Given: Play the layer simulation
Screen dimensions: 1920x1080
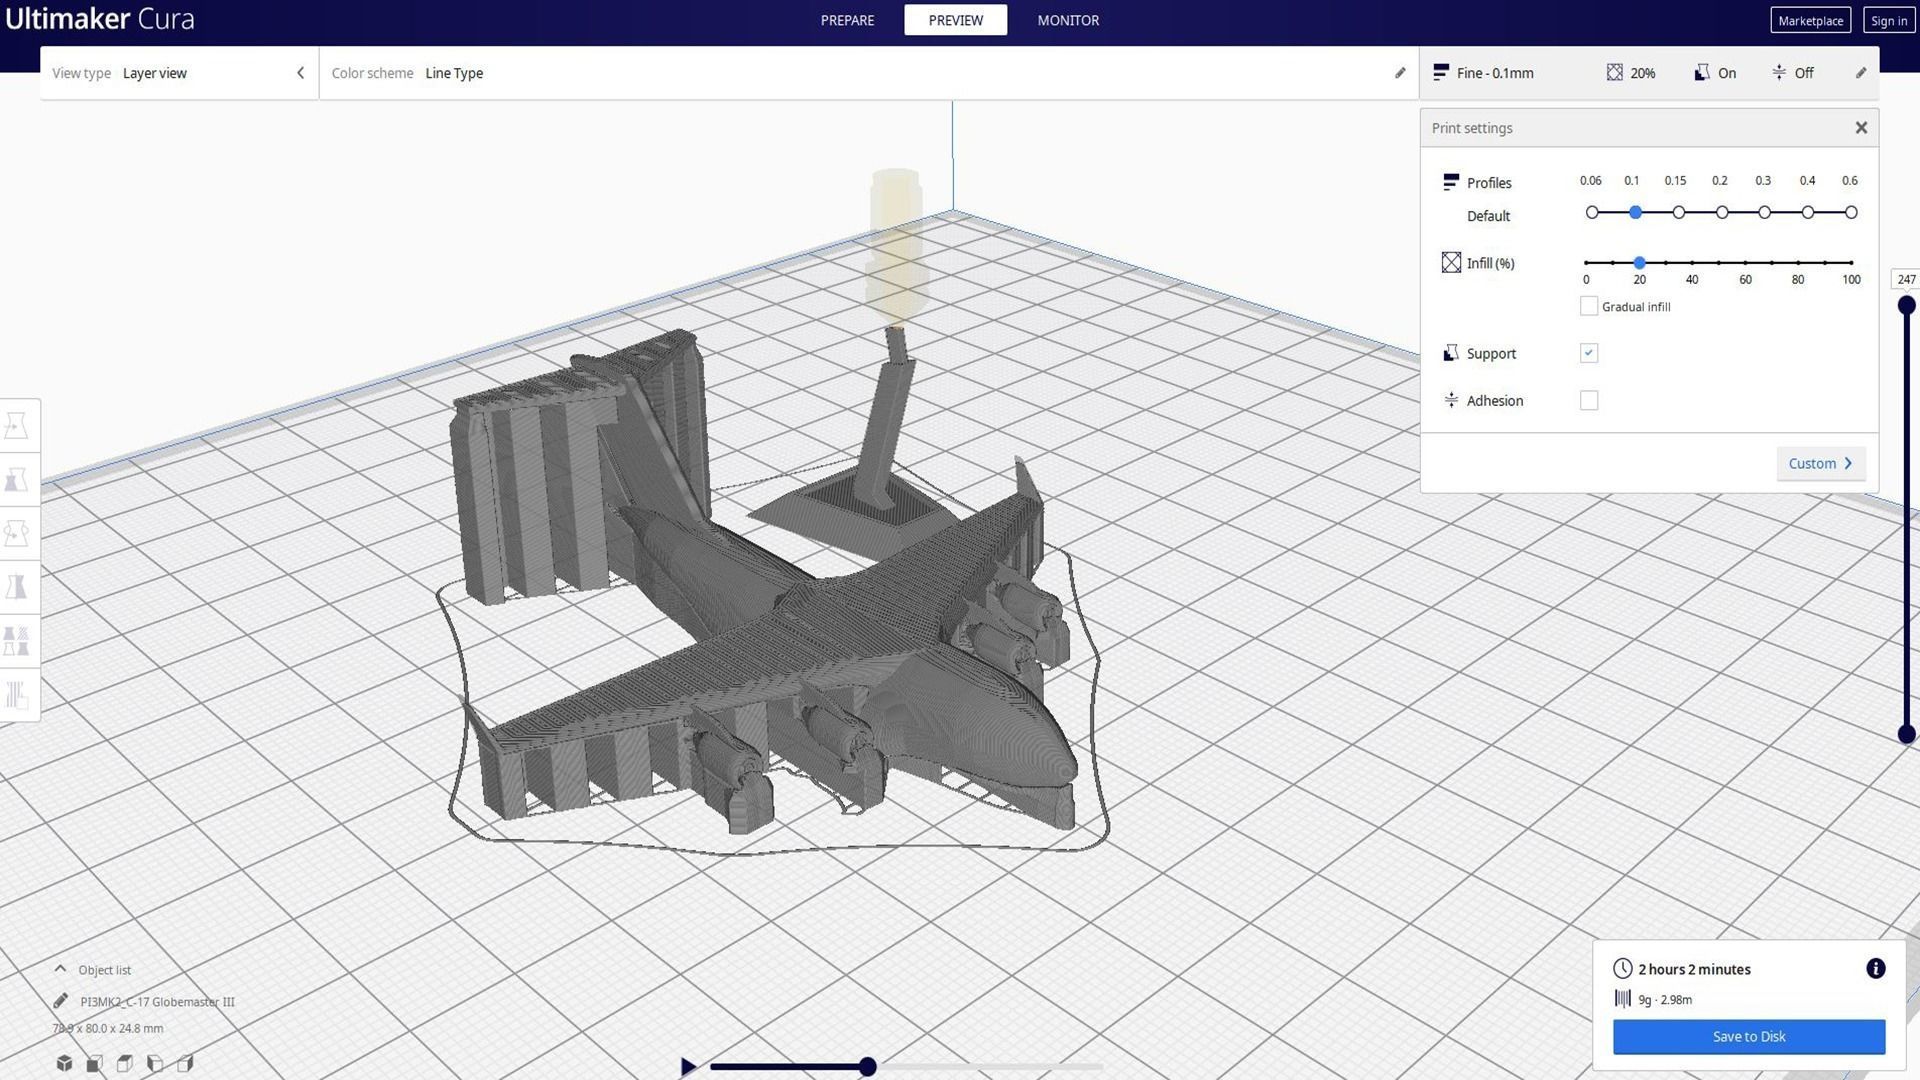Looking at the screenshot, I should (688, 1067).
